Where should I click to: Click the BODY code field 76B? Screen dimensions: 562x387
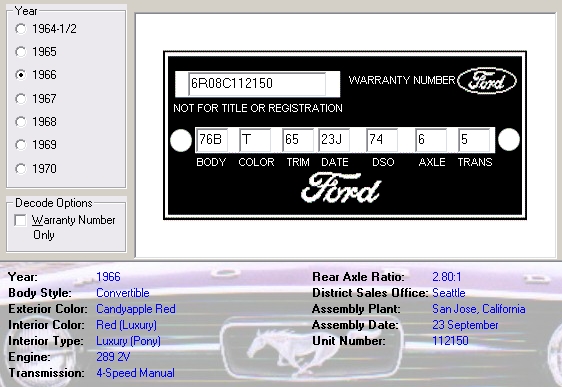tap(212, 140)
